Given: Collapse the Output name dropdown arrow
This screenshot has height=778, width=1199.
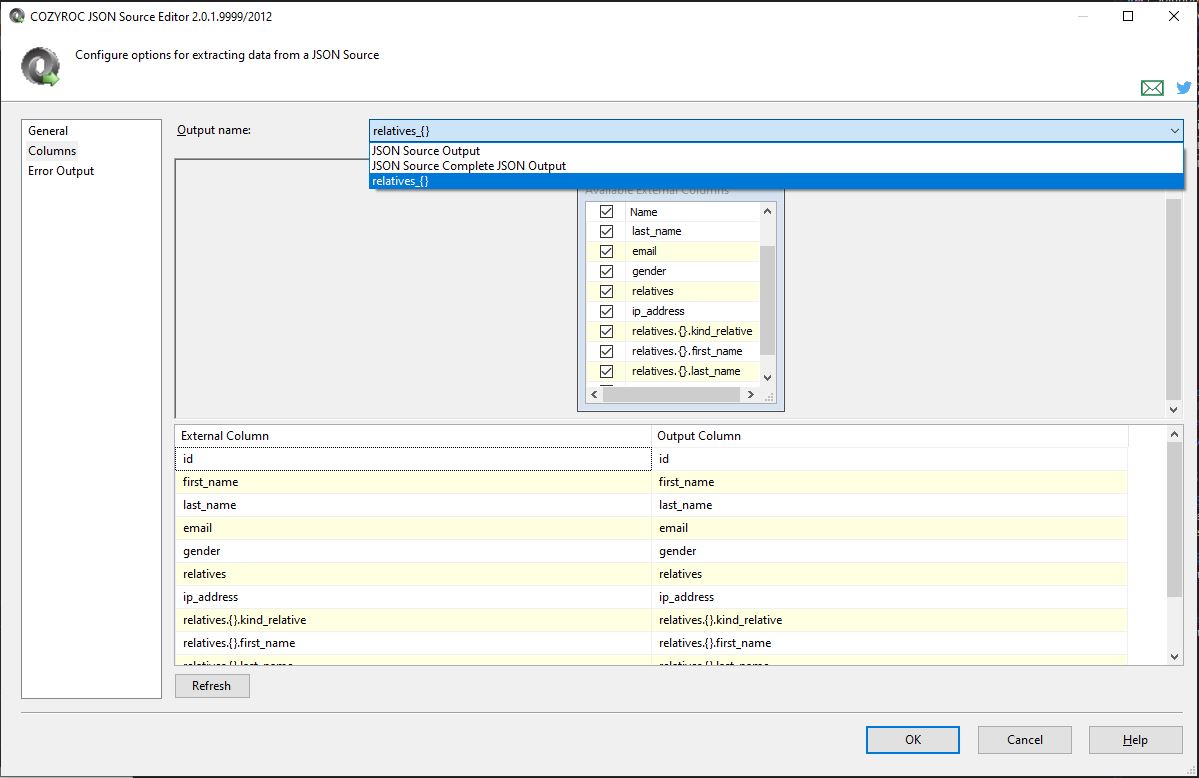Looking at the screenshot, I should (x=1175, y=131).
